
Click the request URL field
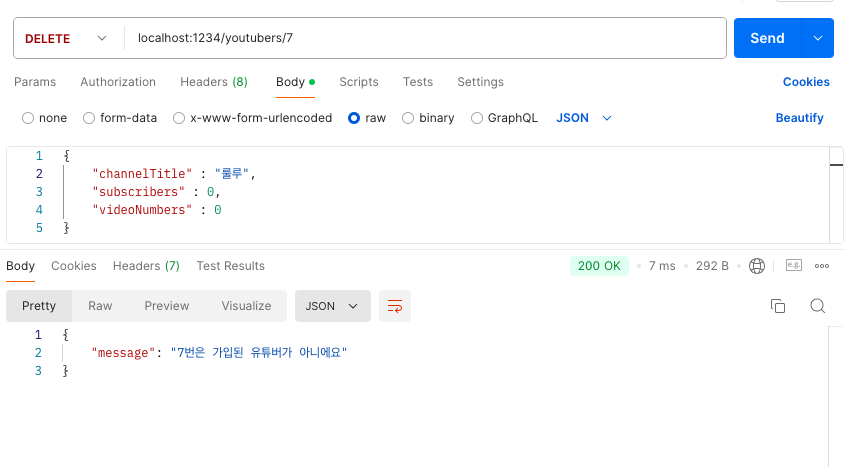point(425,38)
